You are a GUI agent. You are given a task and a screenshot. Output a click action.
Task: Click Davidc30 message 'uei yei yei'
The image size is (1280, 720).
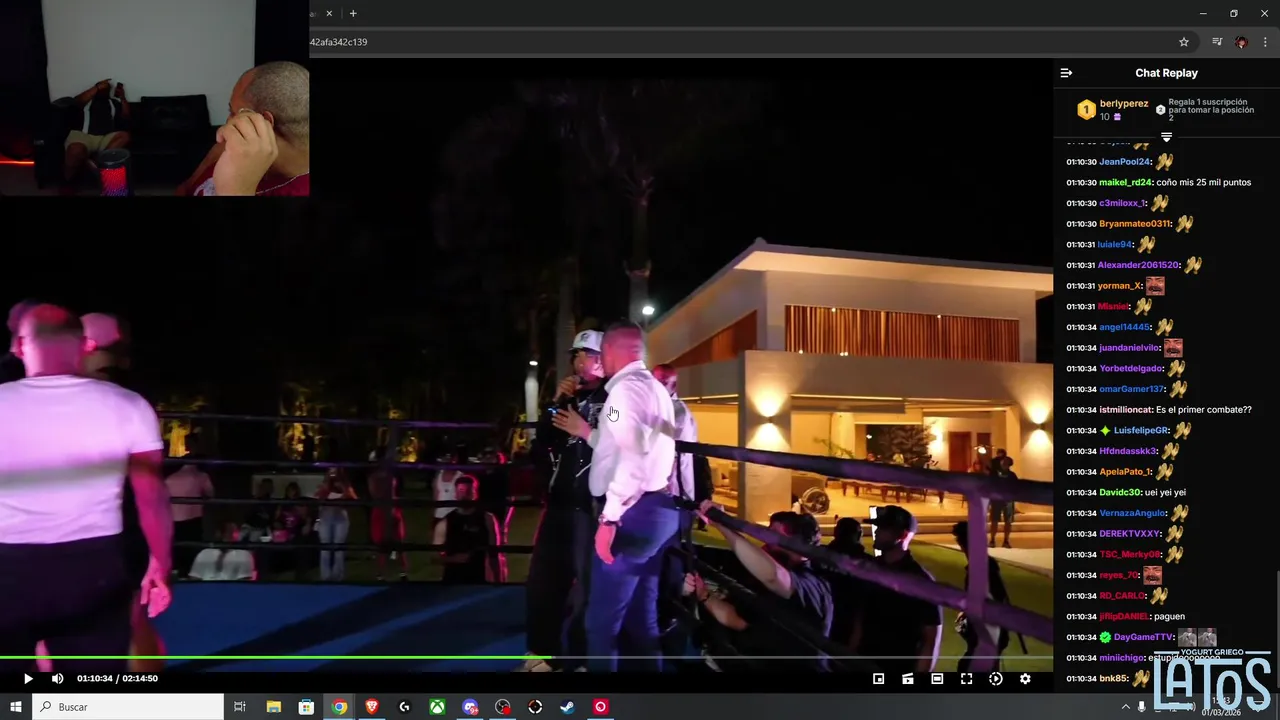coord(1166,493)
